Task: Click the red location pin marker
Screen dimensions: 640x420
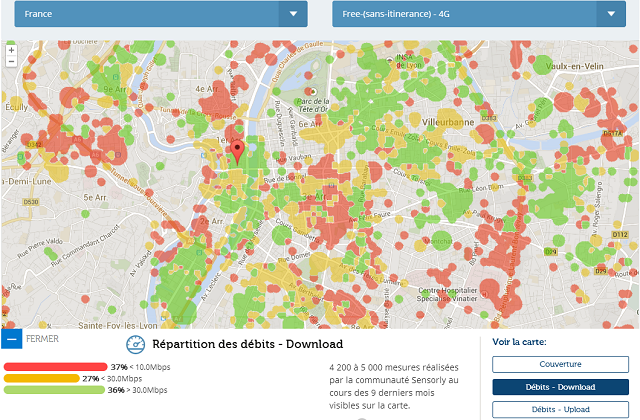Action: tap(237, 152)
